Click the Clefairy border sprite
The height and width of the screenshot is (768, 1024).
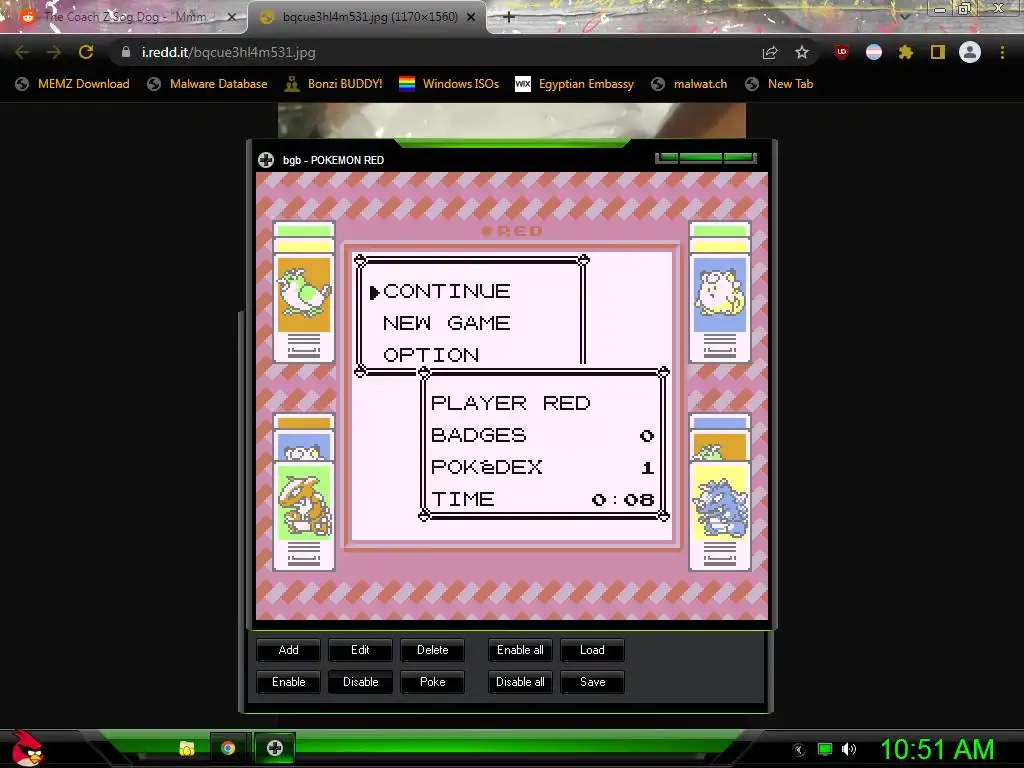[720, 294]
